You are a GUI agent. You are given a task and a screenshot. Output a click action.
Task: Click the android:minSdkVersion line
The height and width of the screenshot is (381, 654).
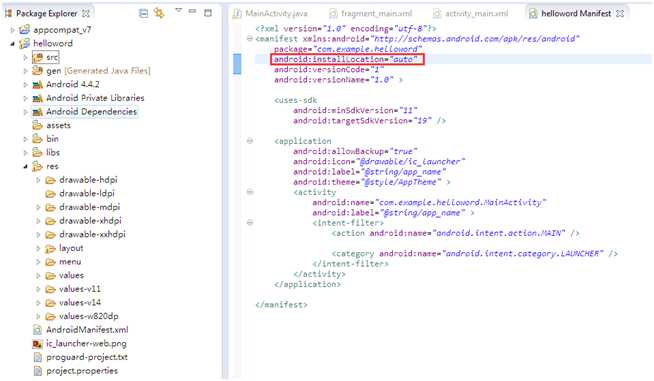355,111
